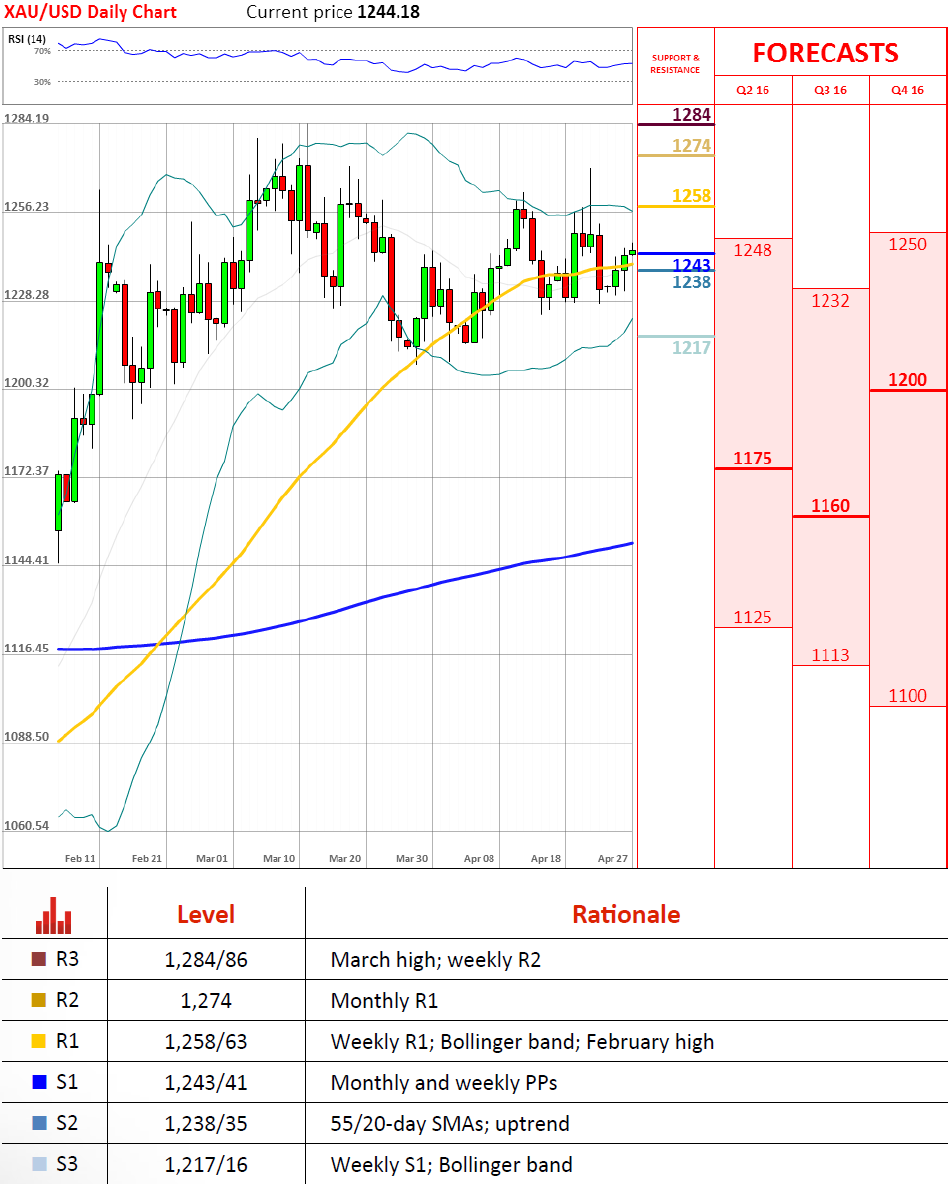952x1184 pixels.
Task: Click Q3 16 lower forecast 1113
Action: pos(830,655)
